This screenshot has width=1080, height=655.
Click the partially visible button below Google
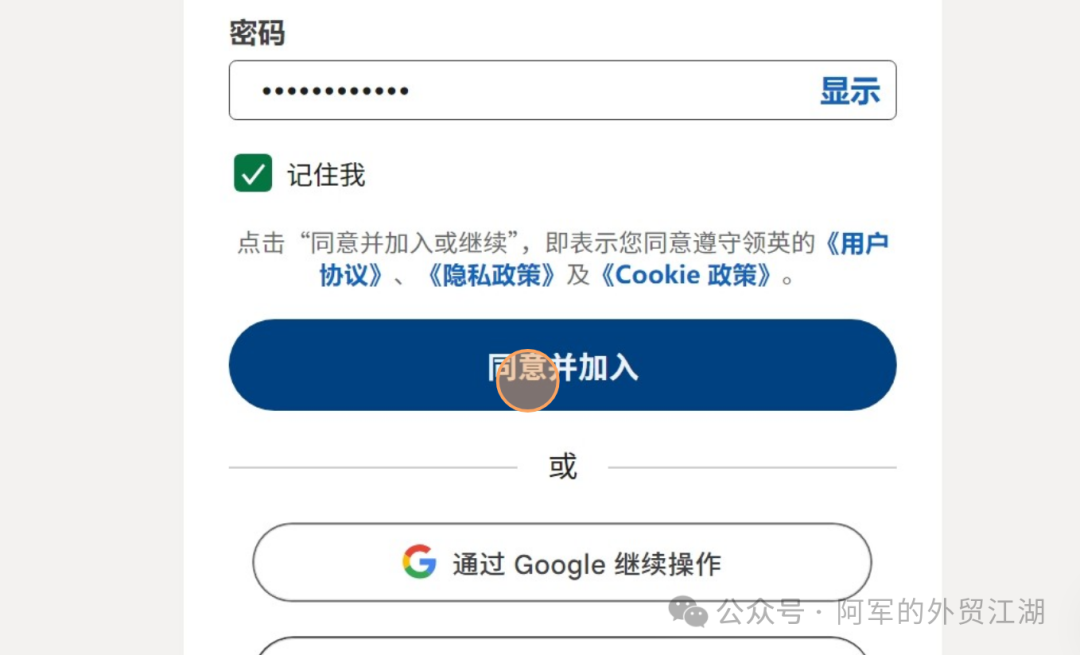[562, 646]
